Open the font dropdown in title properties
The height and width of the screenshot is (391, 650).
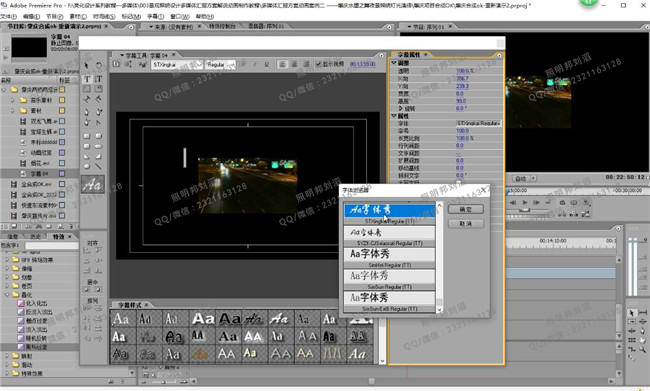pyautogui.click(x=479, y=123)
